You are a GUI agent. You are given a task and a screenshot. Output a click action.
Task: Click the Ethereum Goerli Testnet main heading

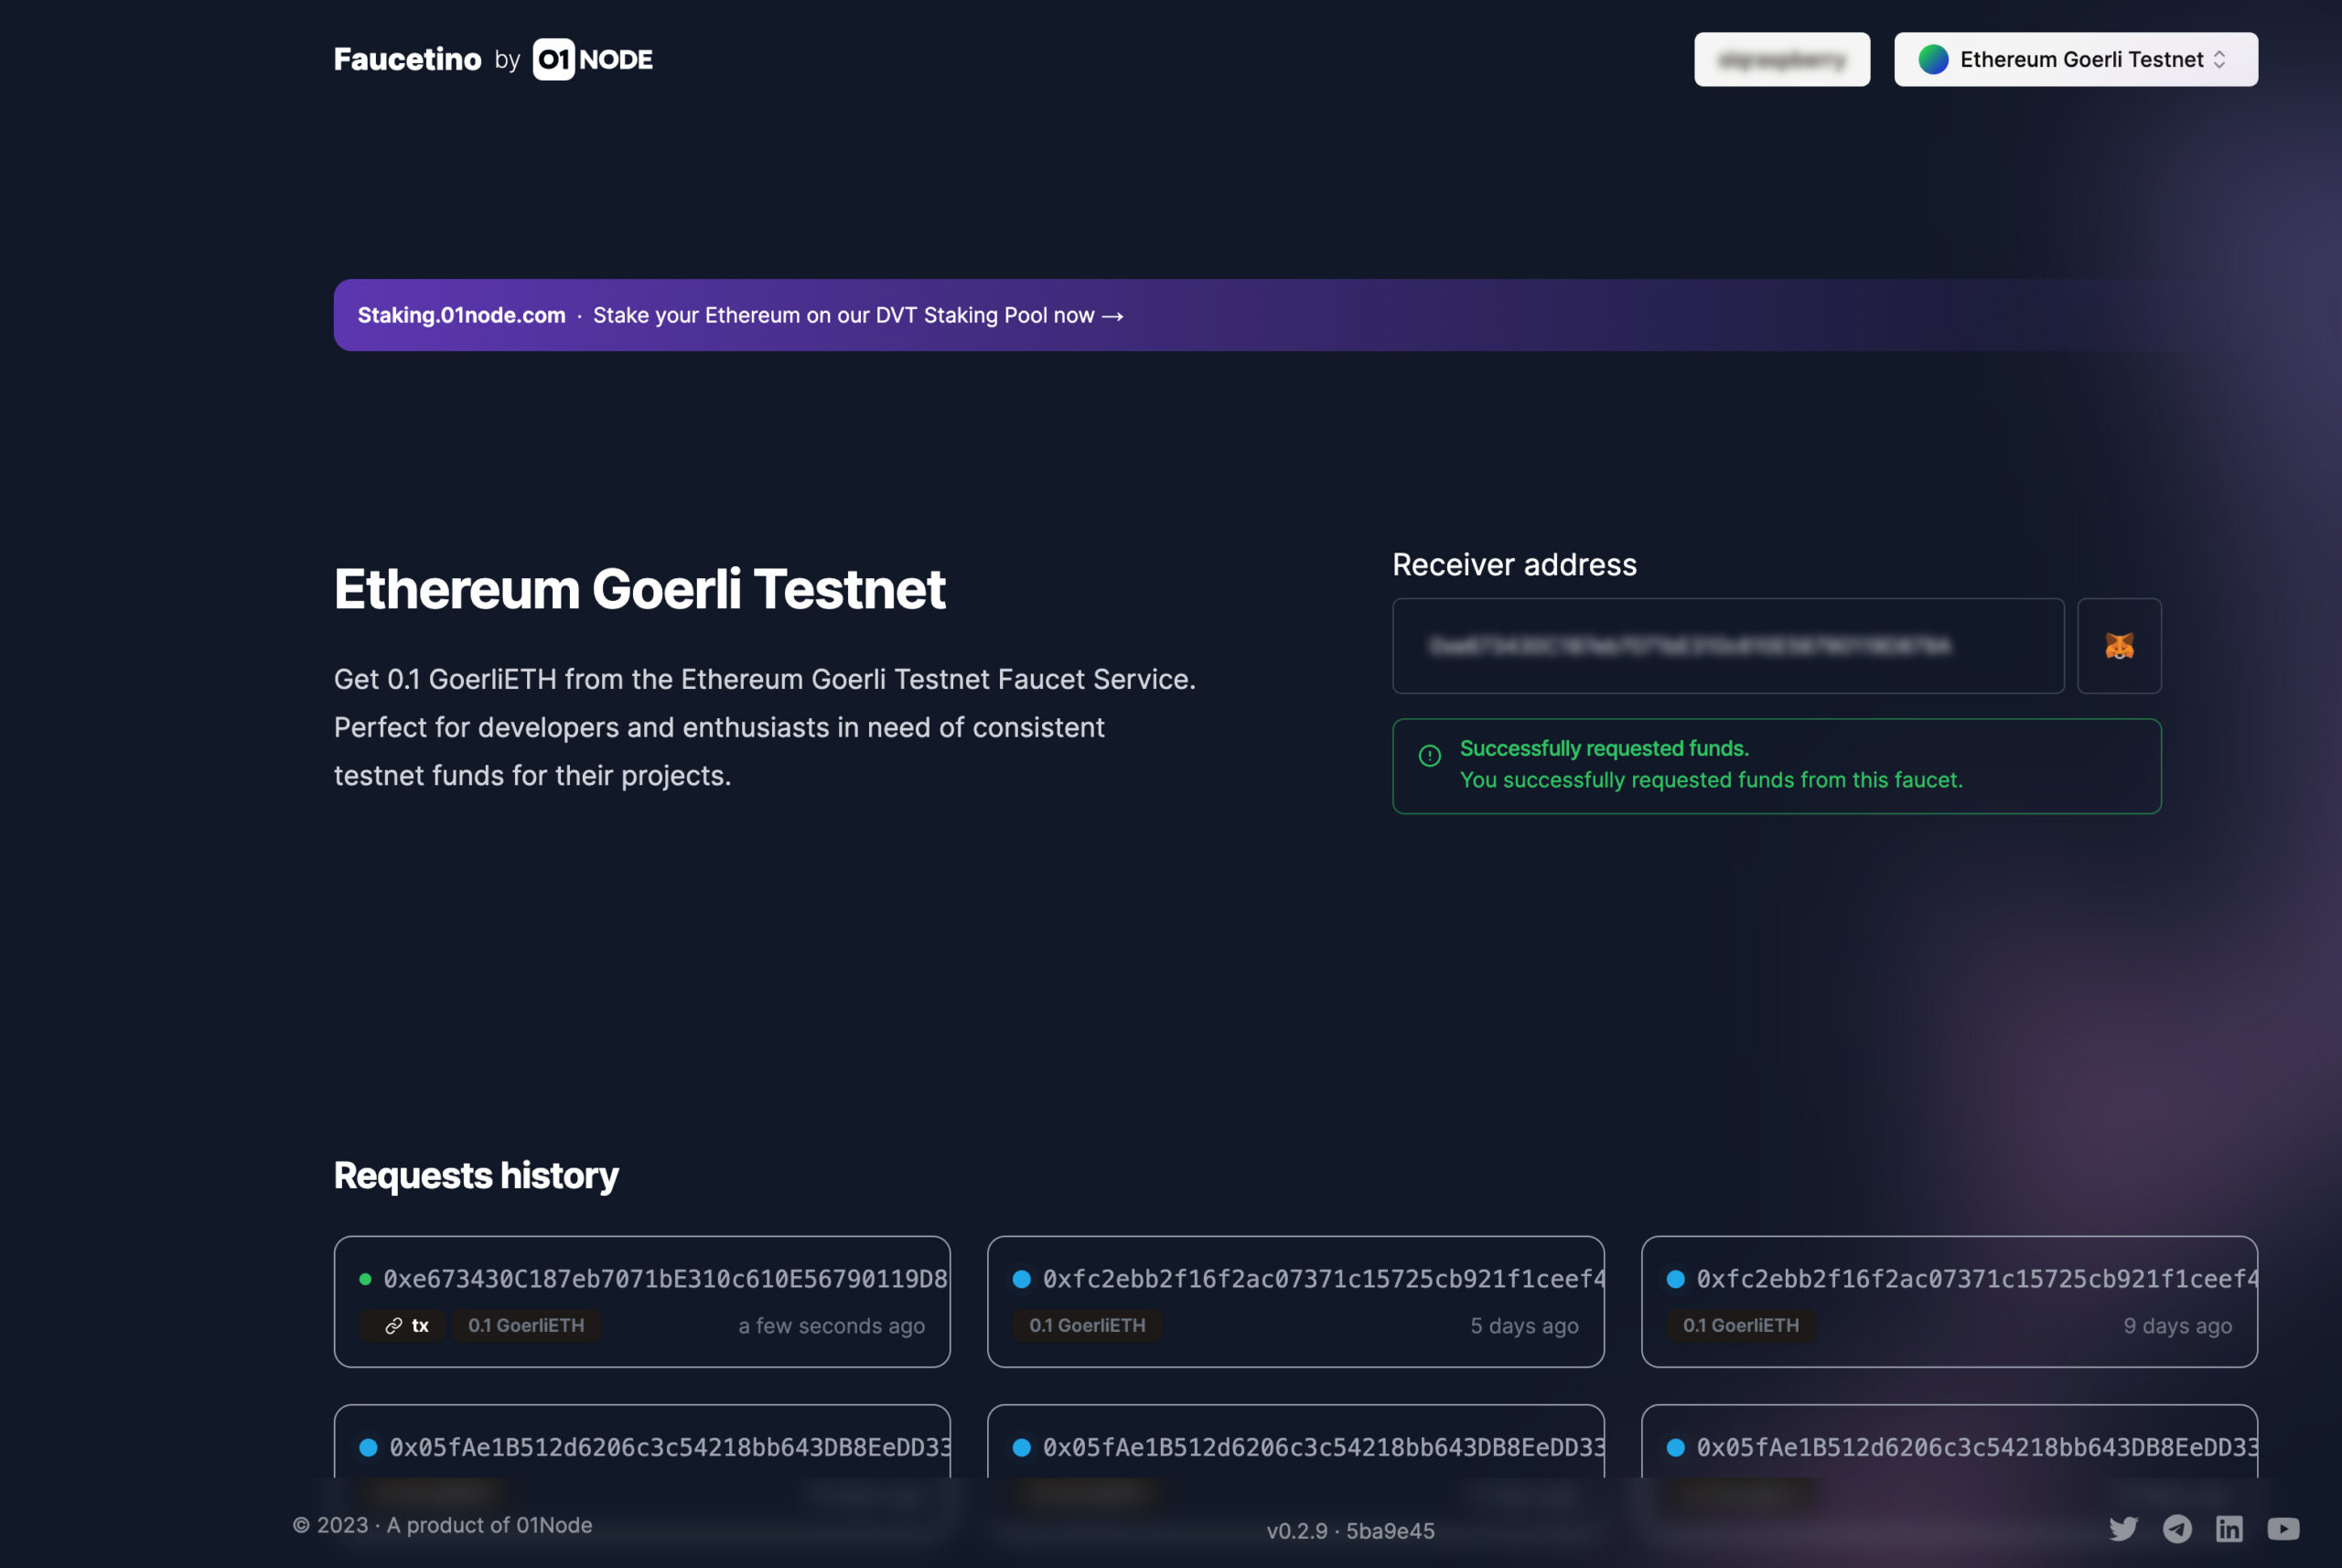click(639, 588)
